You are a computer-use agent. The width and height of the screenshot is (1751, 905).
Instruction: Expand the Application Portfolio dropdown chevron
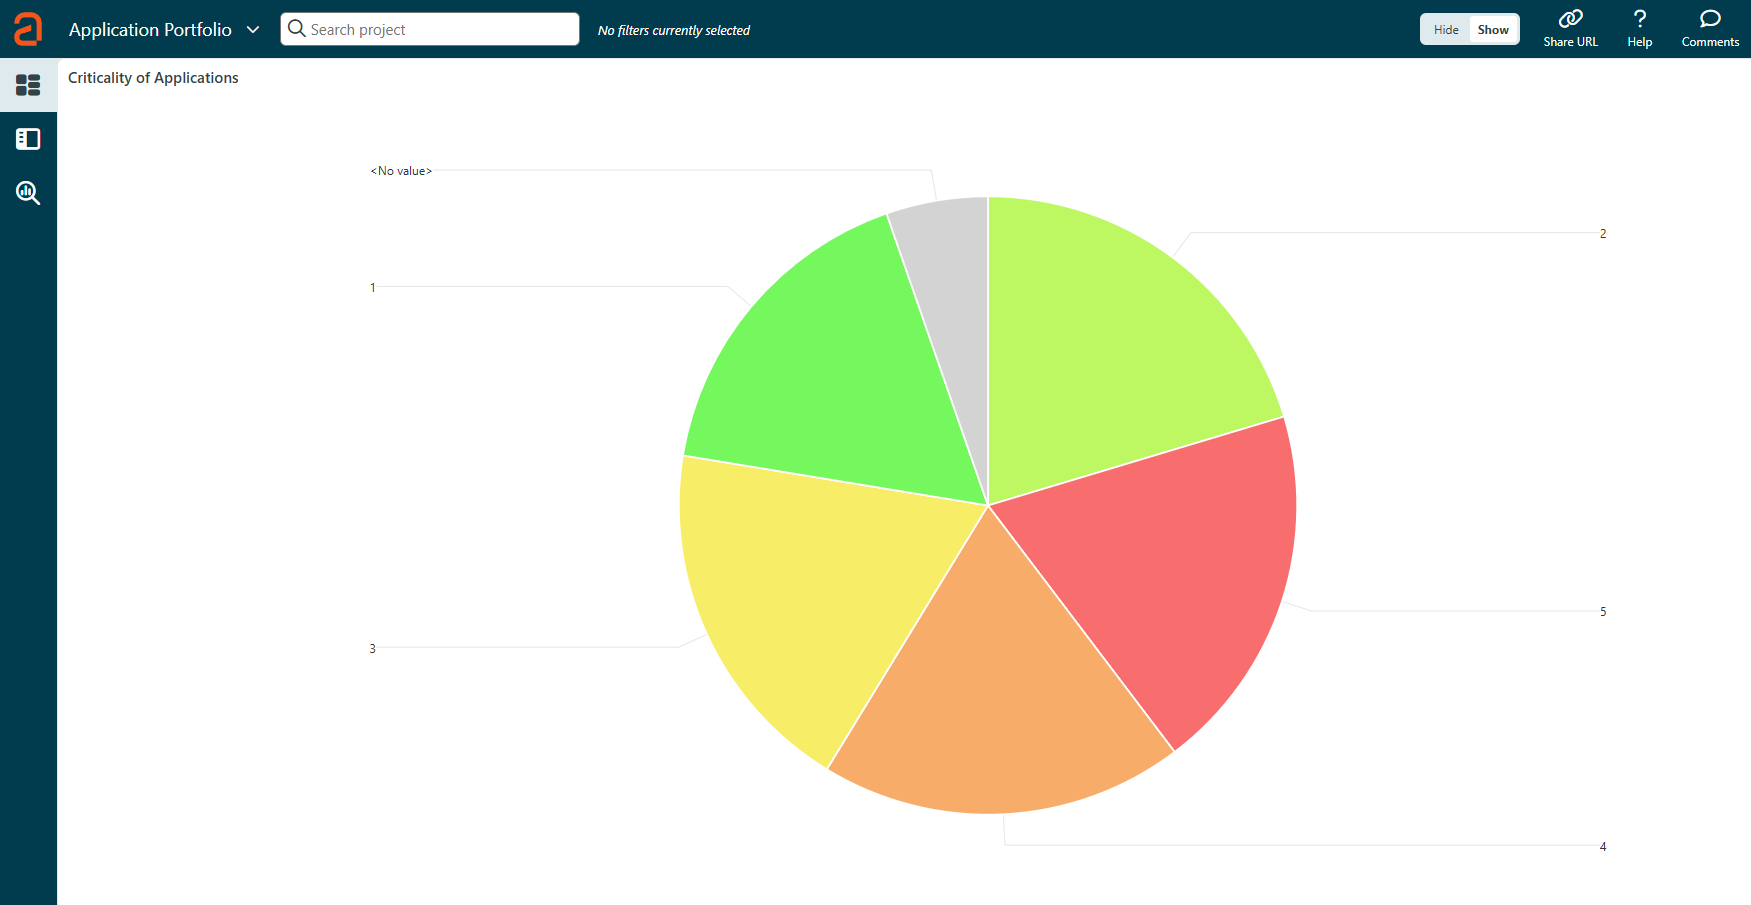coord(253,30)
